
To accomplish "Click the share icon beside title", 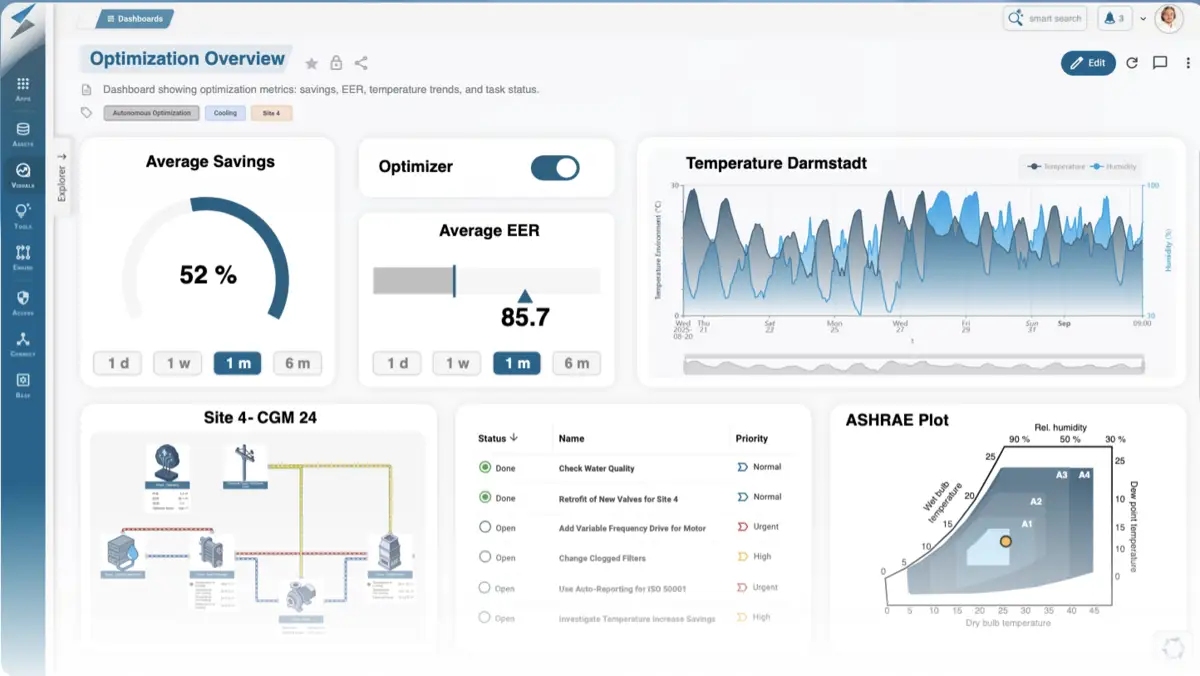I will pyautogui.click(x=361, y=63).
